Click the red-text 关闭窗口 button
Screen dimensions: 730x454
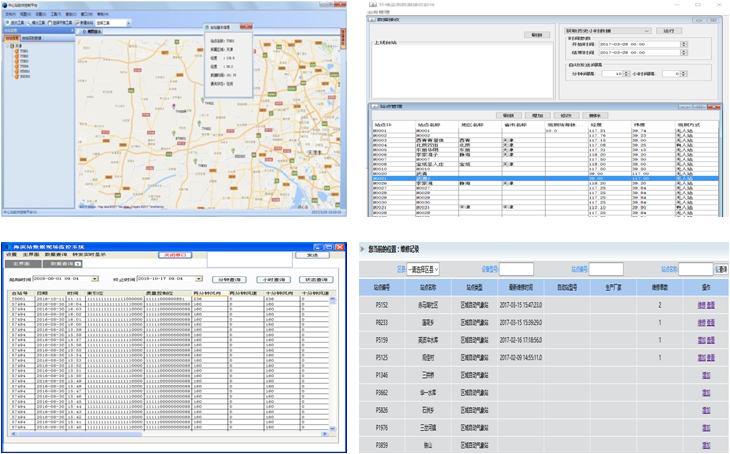click(175, 255)
